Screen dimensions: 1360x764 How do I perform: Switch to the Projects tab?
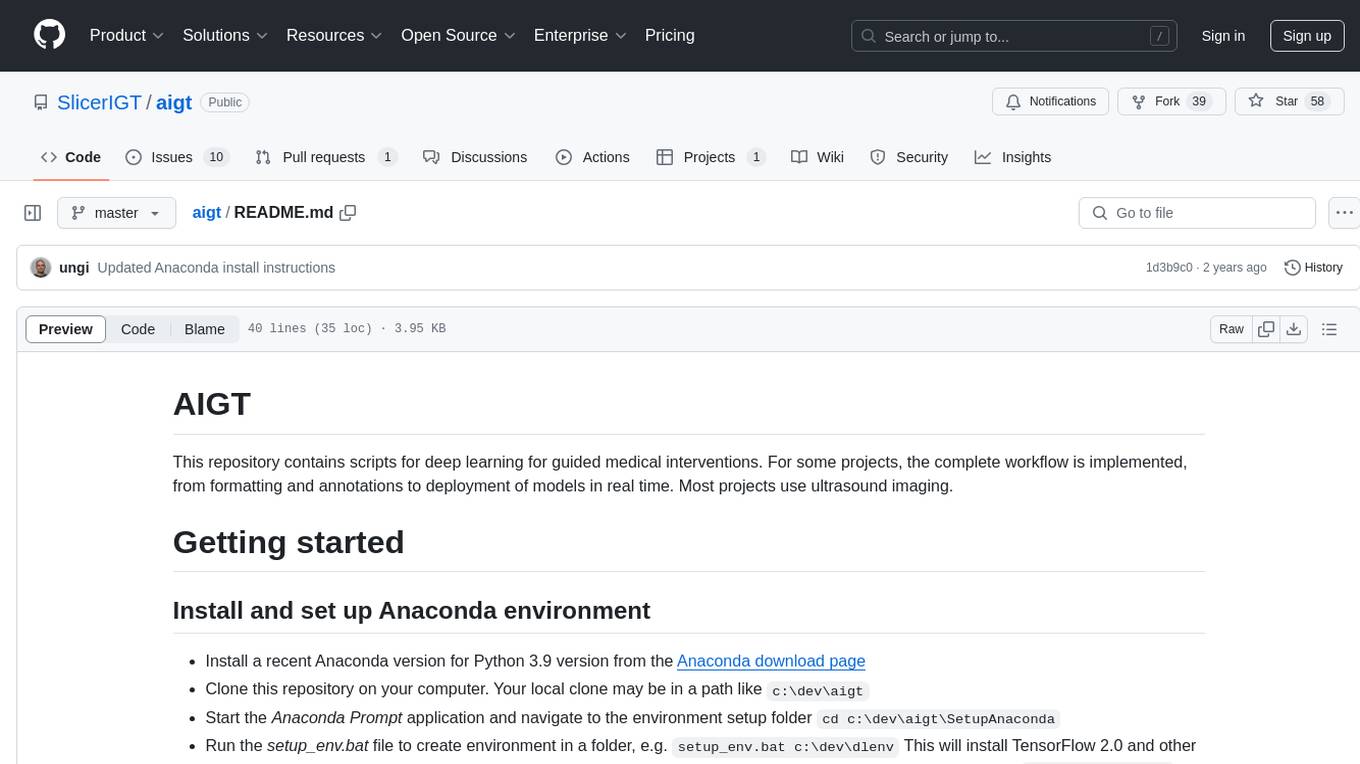click(x=710, y=157)
